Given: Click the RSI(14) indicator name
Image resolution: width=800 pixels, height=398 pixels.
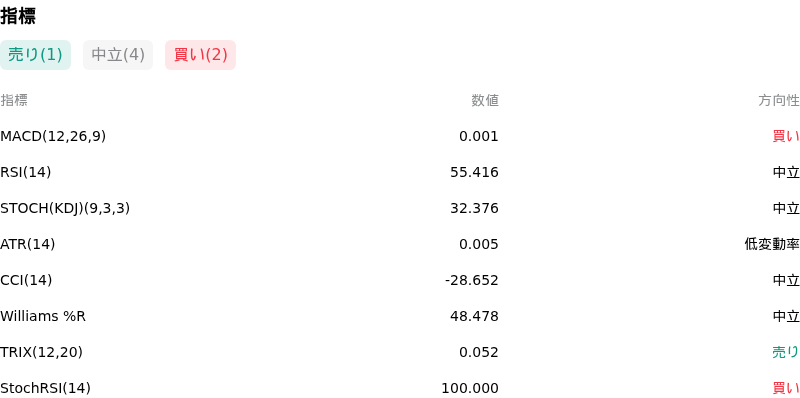Looking at the screenshot, I should tap(26, 172).
